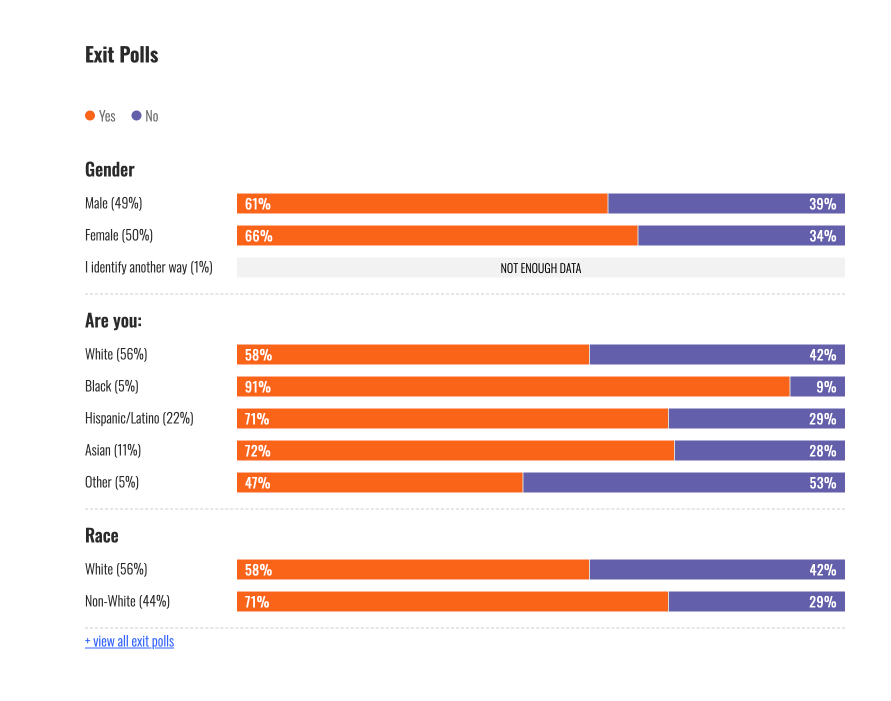Screen dimensions: 891x701
Task: Click the purple No legend dot
Action: pos(136,116)
